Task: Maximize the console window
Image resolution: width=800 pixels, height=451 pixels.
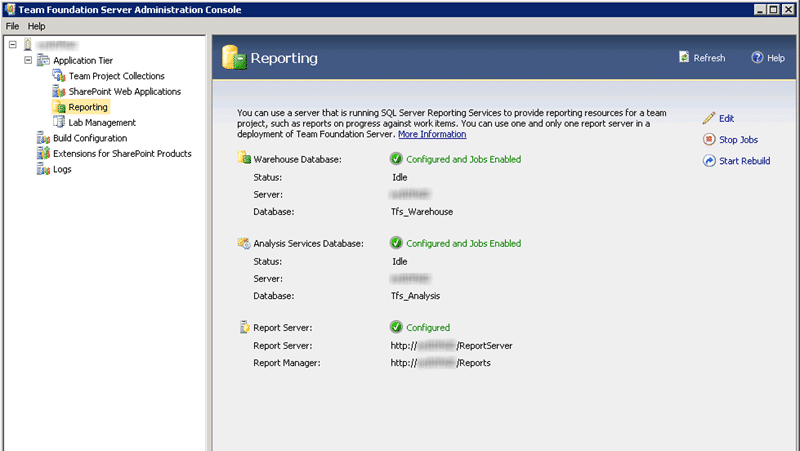Action: 773,9
